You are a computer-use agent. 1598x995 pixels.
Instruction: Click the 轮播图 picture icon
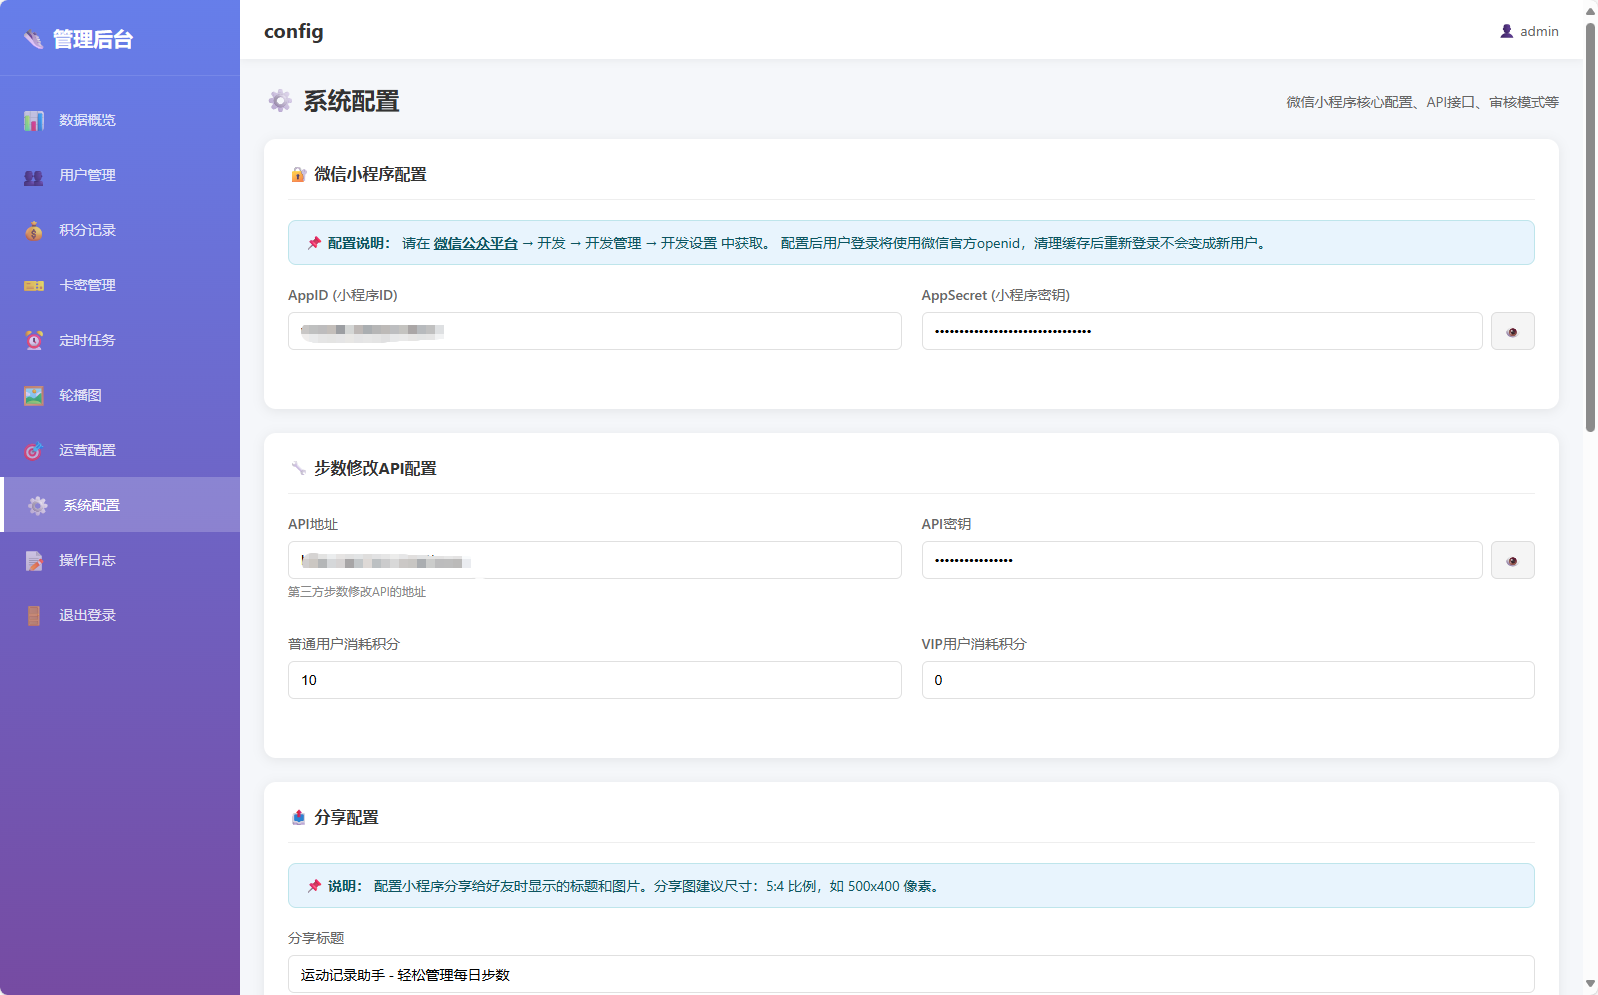click(x=34, y=396)
